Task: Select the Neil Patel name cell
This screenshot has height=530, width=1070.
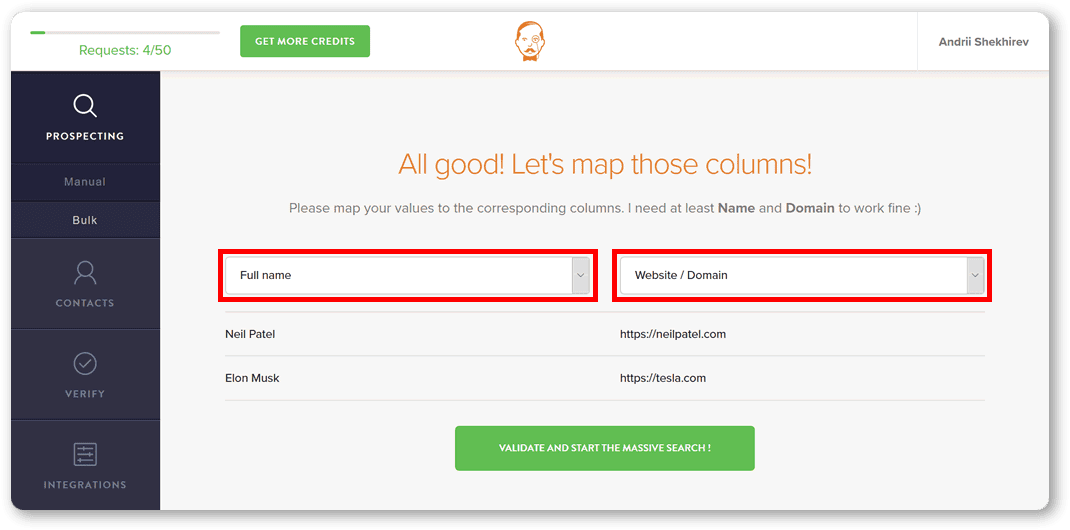Action: [250, 334]
